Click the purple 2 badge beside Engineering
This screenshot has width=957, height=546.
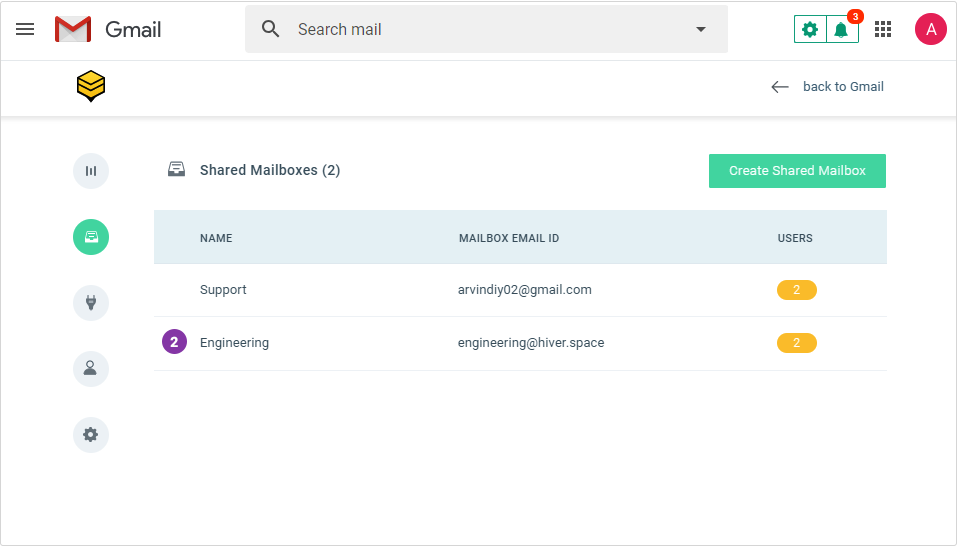(174, 342)
